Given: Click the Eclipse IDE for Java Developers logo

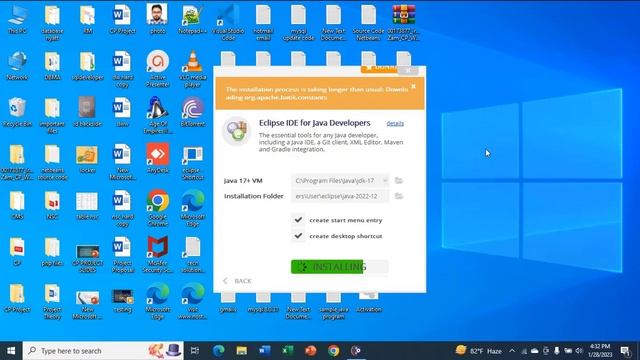Looking at the screenshot, I should [x=237, y=131].
